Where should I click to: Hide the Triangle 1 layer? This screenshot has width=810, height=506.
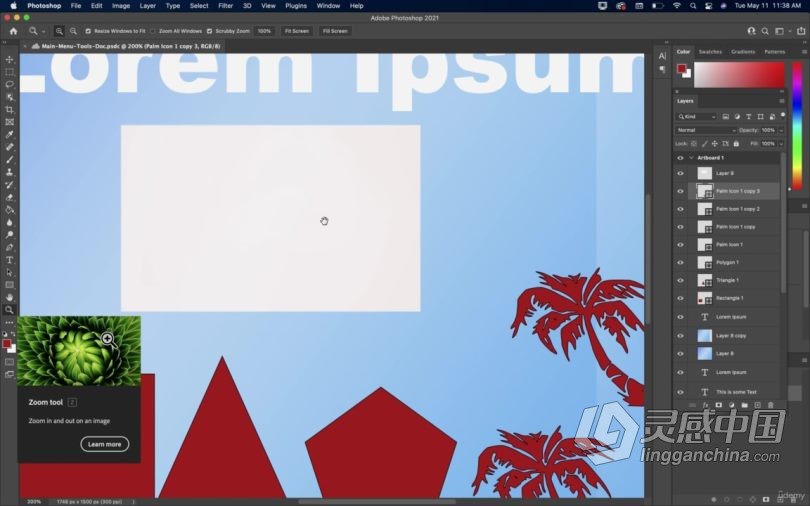pos(680,280)
